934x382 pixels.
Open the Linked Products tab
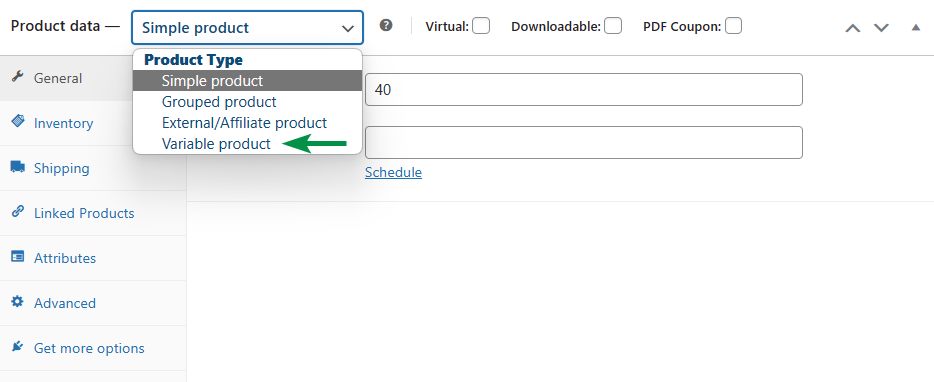click(x=93, y=213)
